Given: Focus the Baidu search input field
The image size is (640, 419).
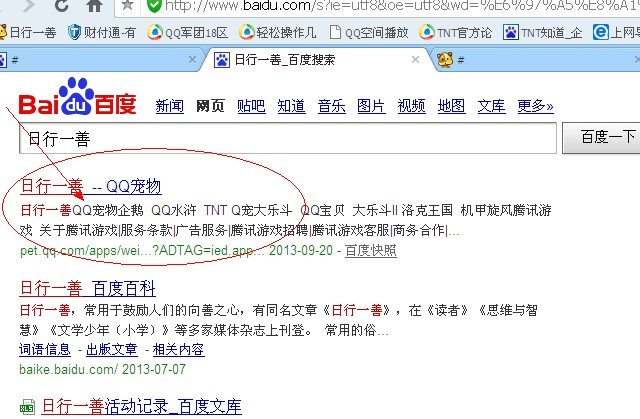Looking at the screenshot, I should (288, 138).
